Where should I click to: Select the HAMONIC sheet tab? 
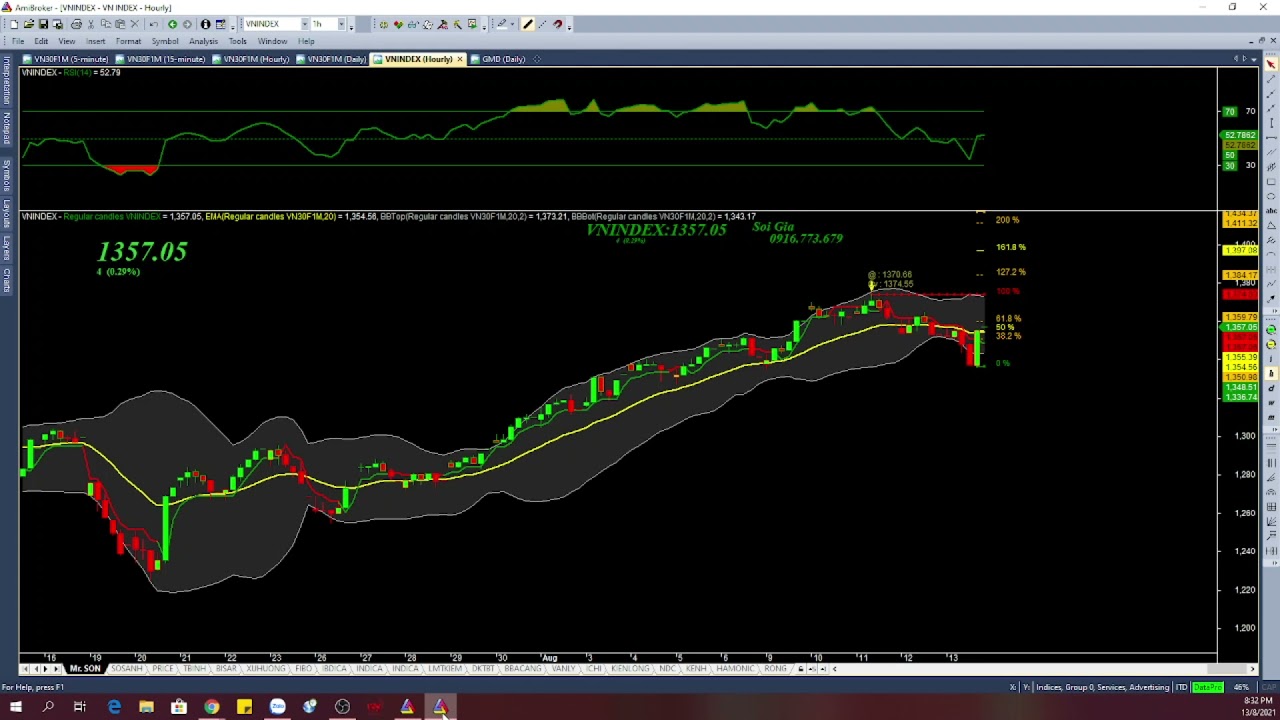pos(735,668)
